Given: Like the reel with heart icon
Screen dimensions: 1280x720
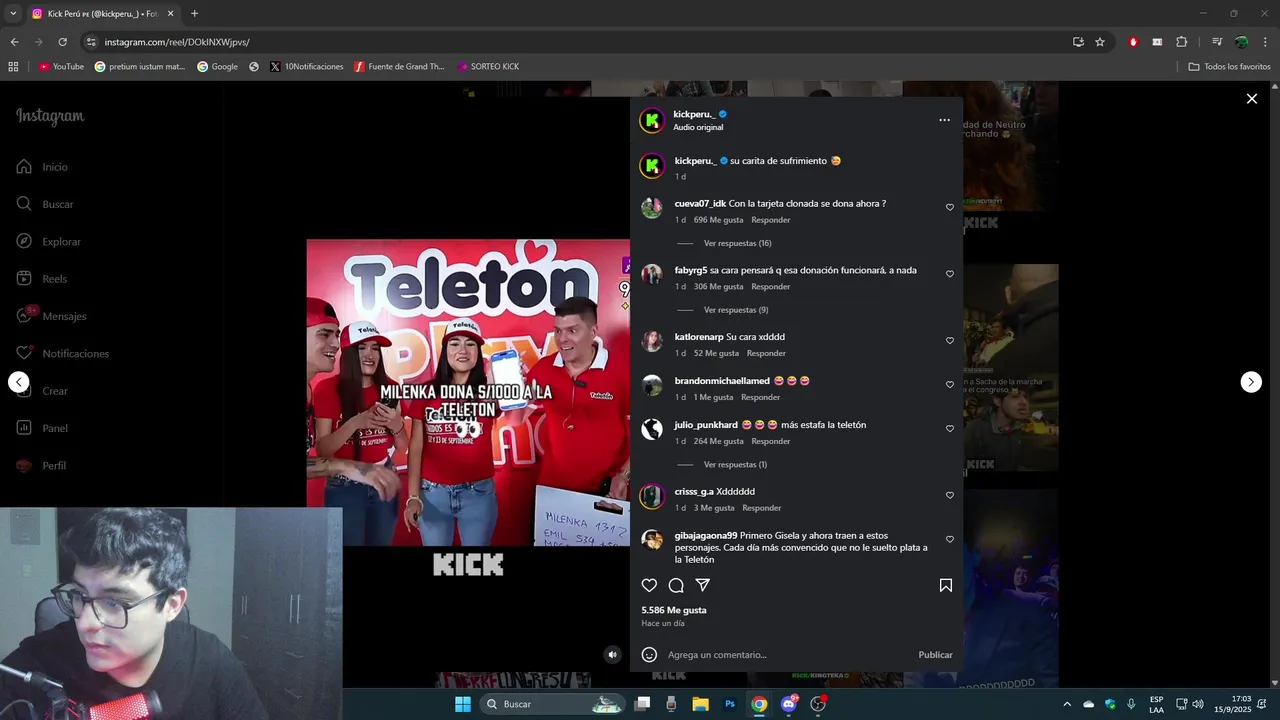Looking at the screenshot, I should [649, 585].
